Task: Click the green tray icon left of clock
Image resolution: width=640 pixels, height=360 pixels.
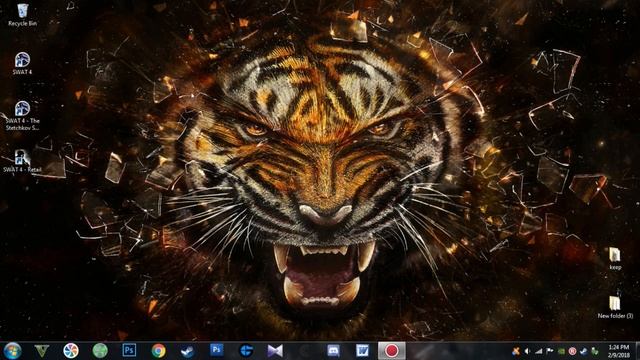Action: 595,351
